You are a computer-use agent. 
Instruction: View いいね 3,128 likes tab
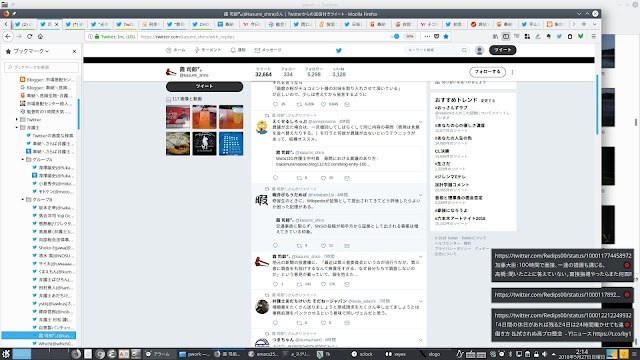coord(338,72)
